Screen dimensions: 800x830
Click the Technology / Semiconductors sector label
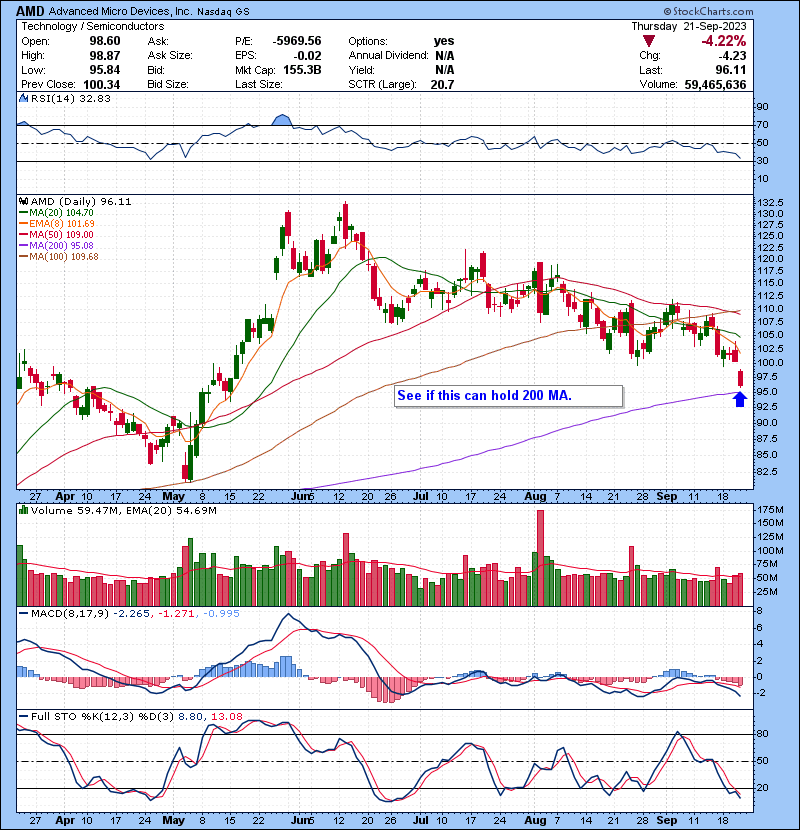[93, 26]
